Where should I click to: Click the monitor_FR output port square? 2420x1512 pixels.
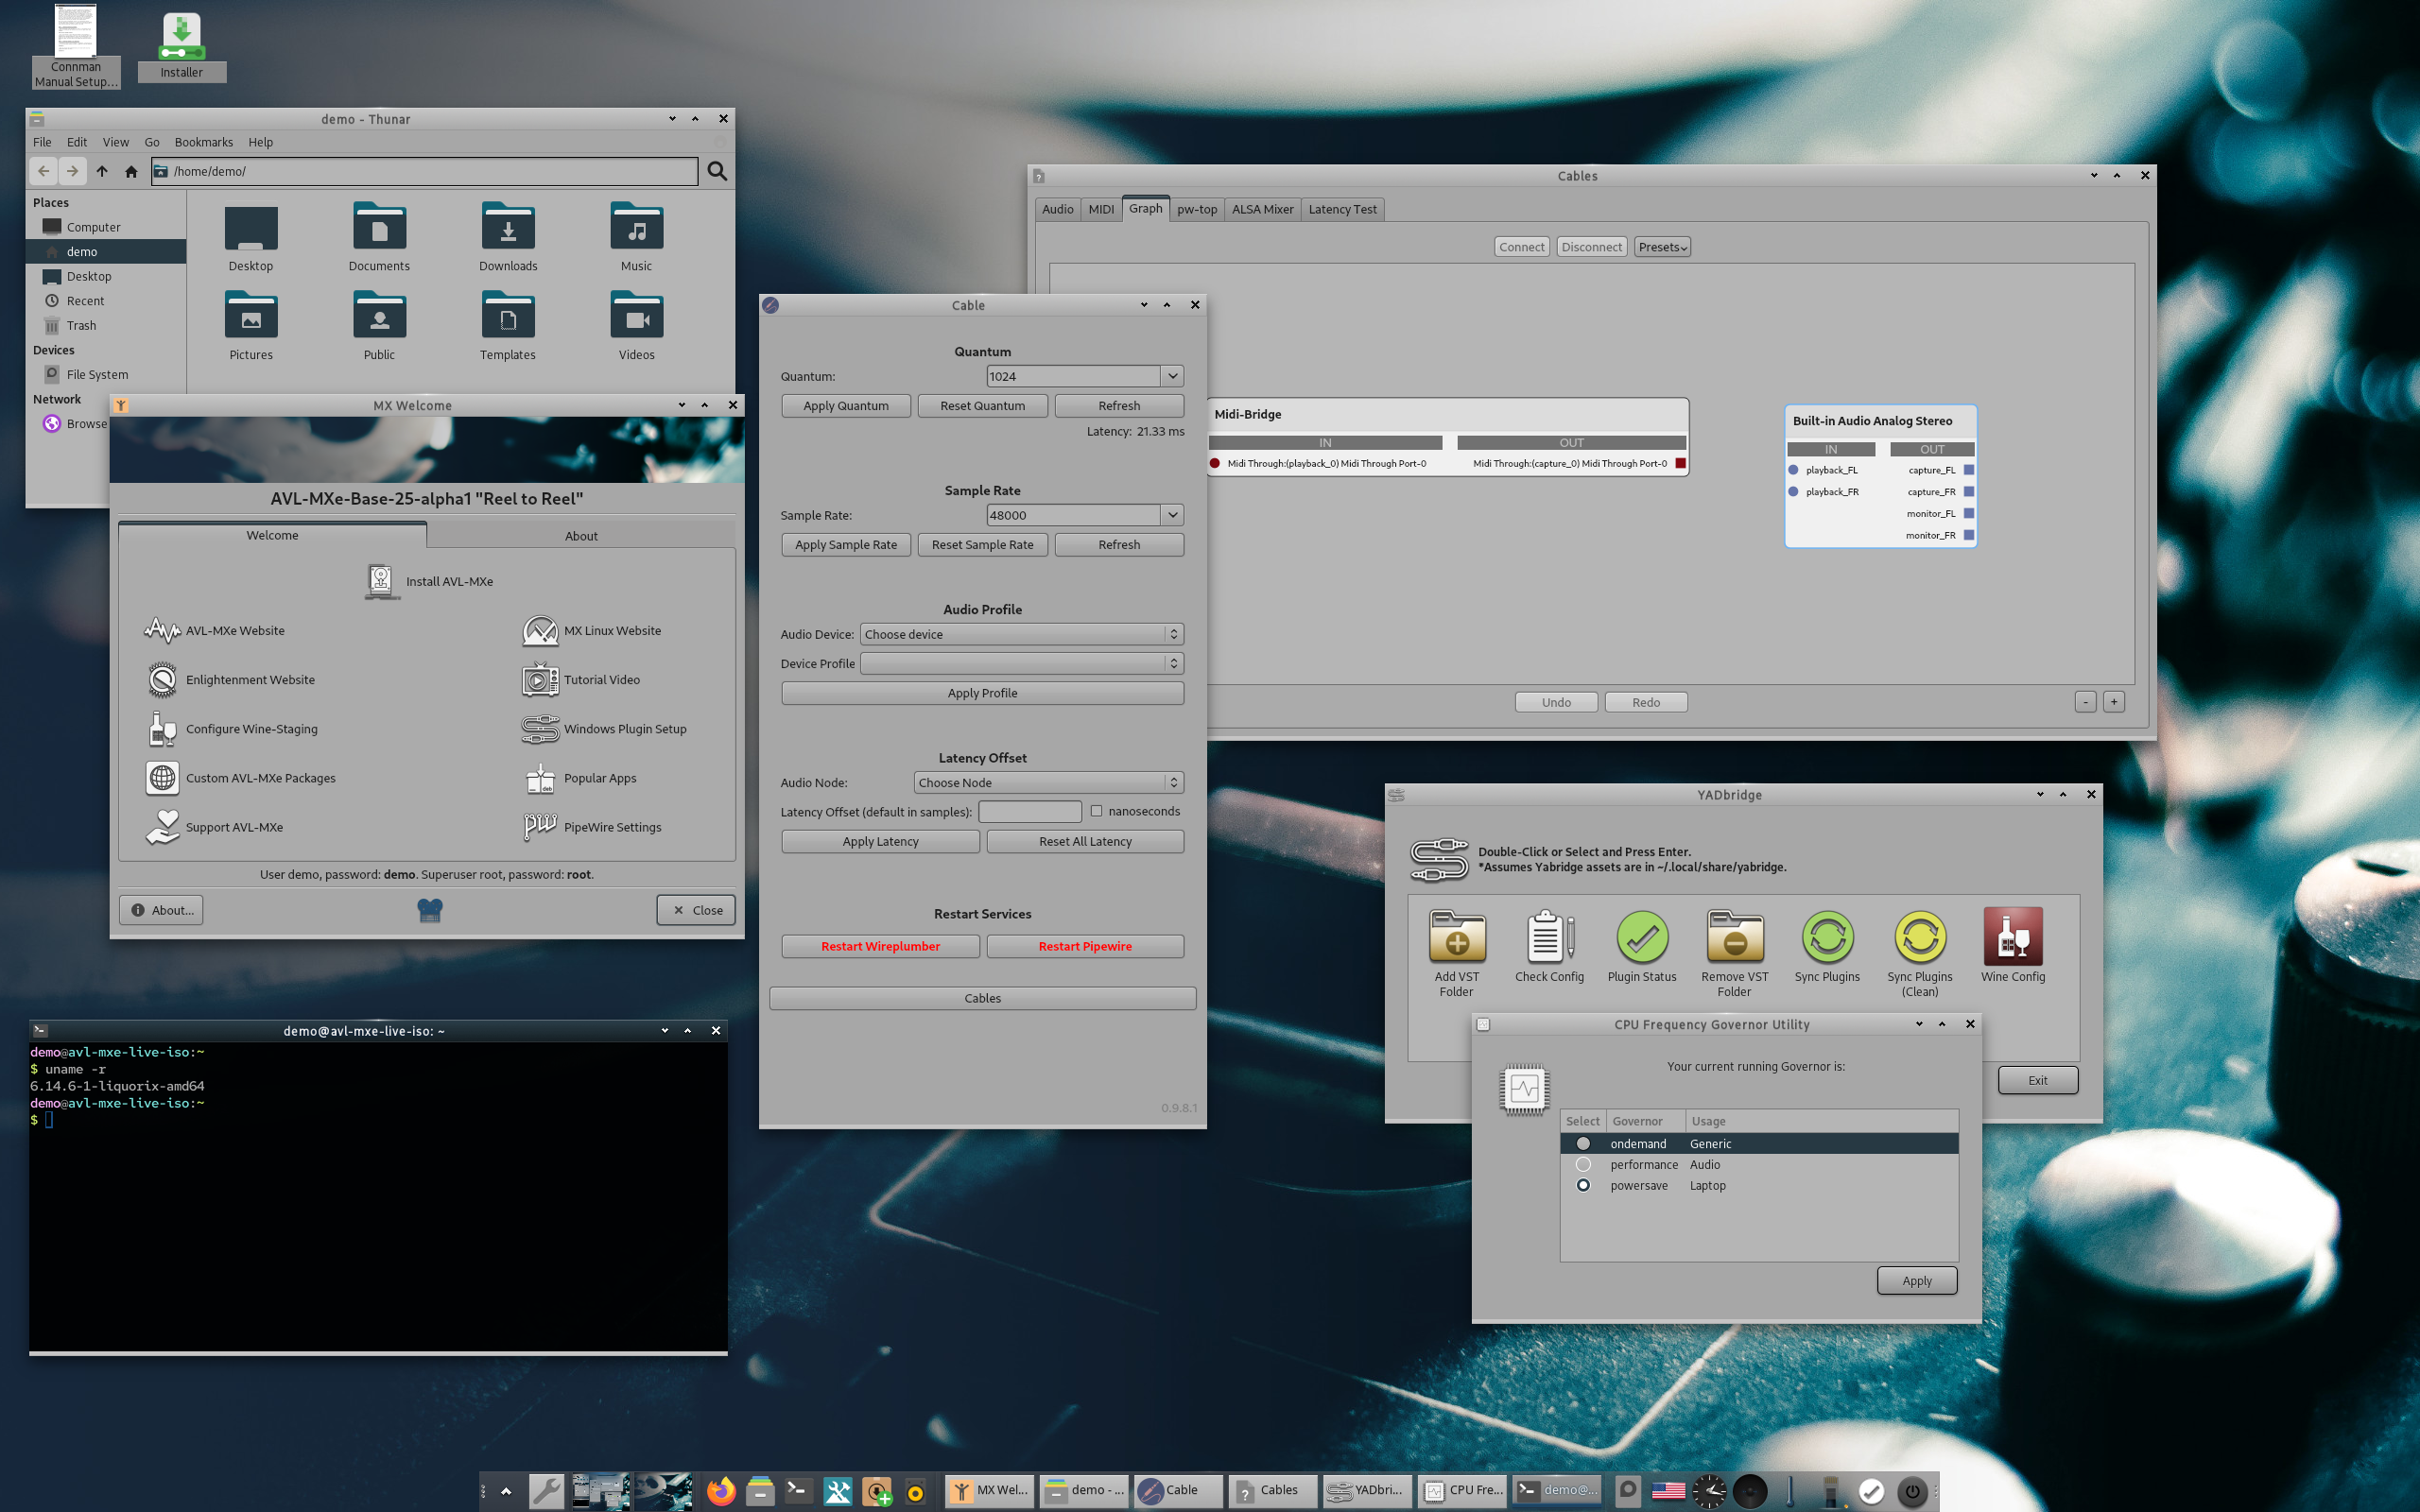click(1969, 535)
